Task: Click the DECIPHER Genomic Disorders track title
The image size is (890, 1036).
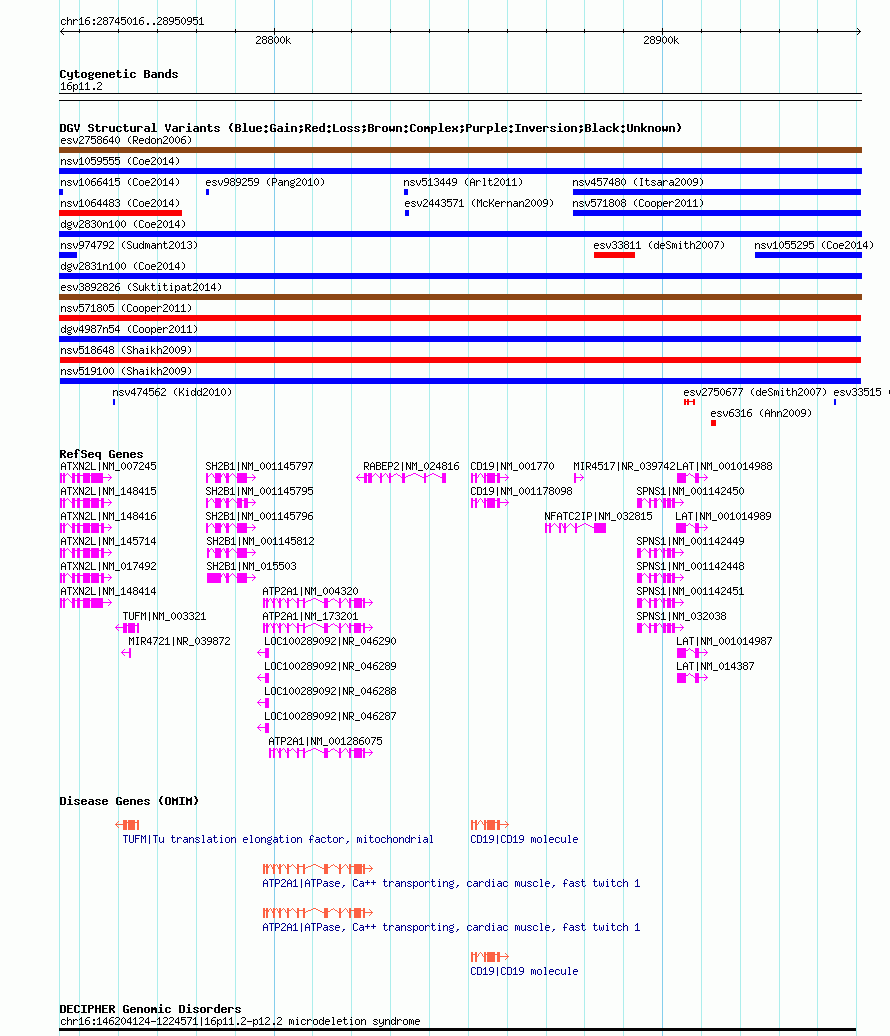Action: [x=150, y=1009]
